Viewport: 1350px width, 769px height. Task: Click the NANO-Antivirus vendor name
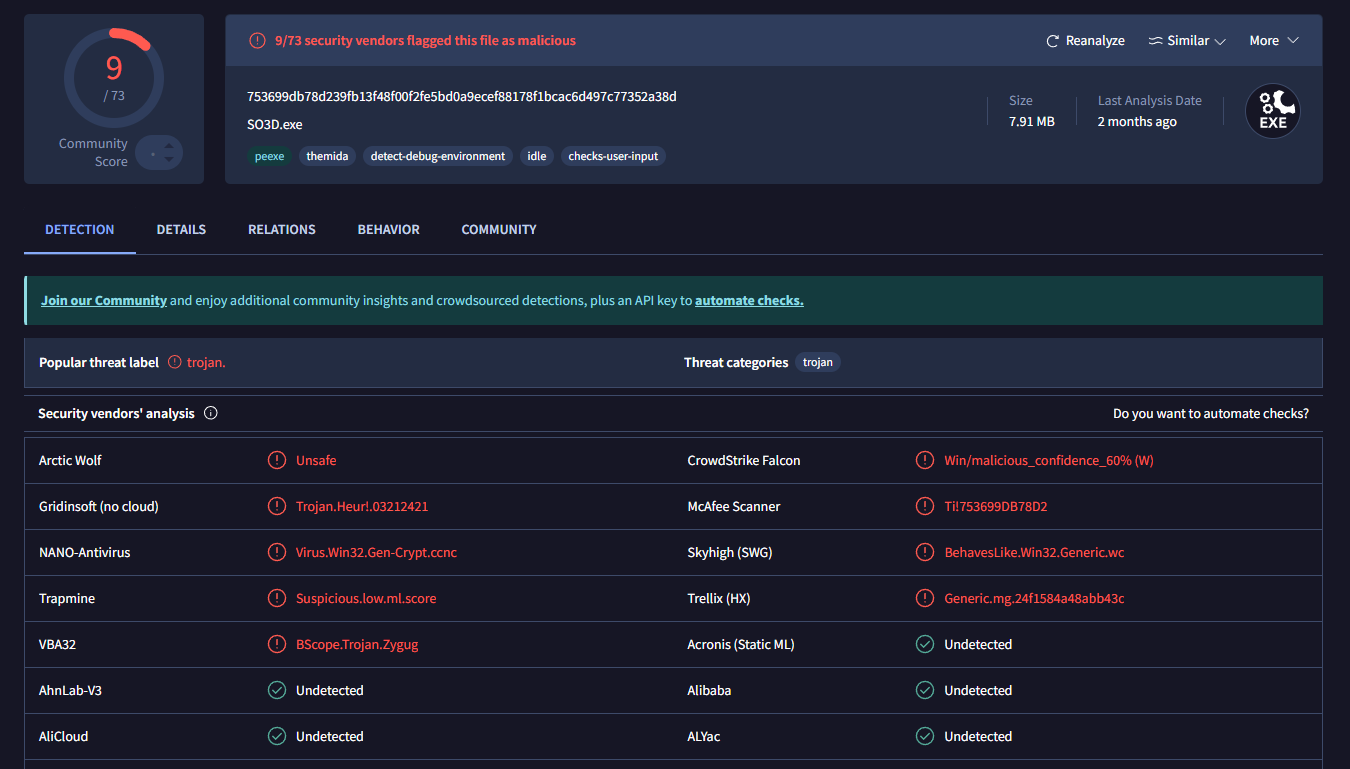click(x=85, y=552)
